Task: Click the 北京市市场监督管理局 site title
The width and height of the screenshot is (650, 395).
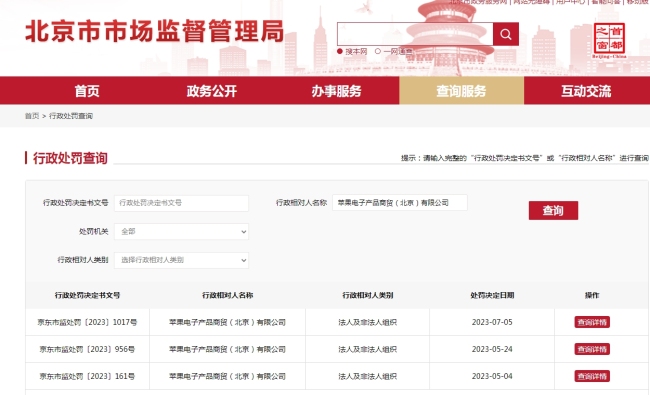Action: click(x=155, y=31)
